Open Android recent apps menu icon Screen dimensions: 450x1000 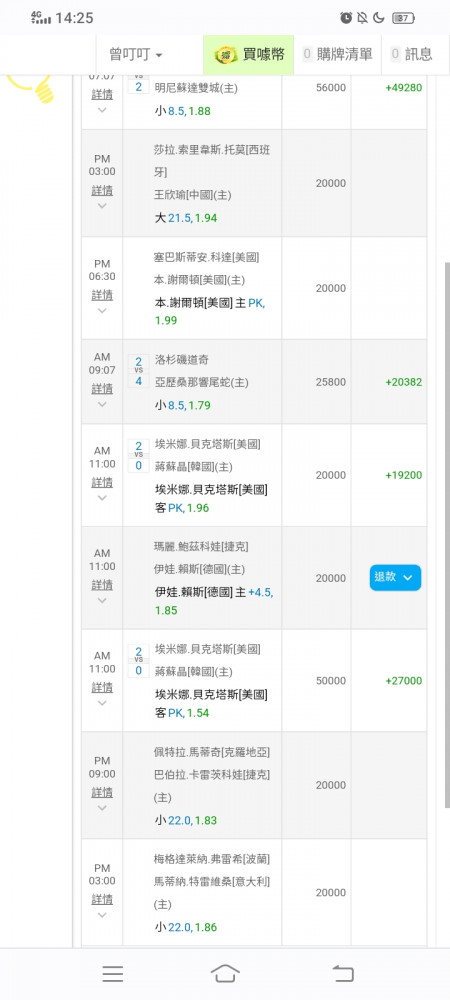click(113, 973)
